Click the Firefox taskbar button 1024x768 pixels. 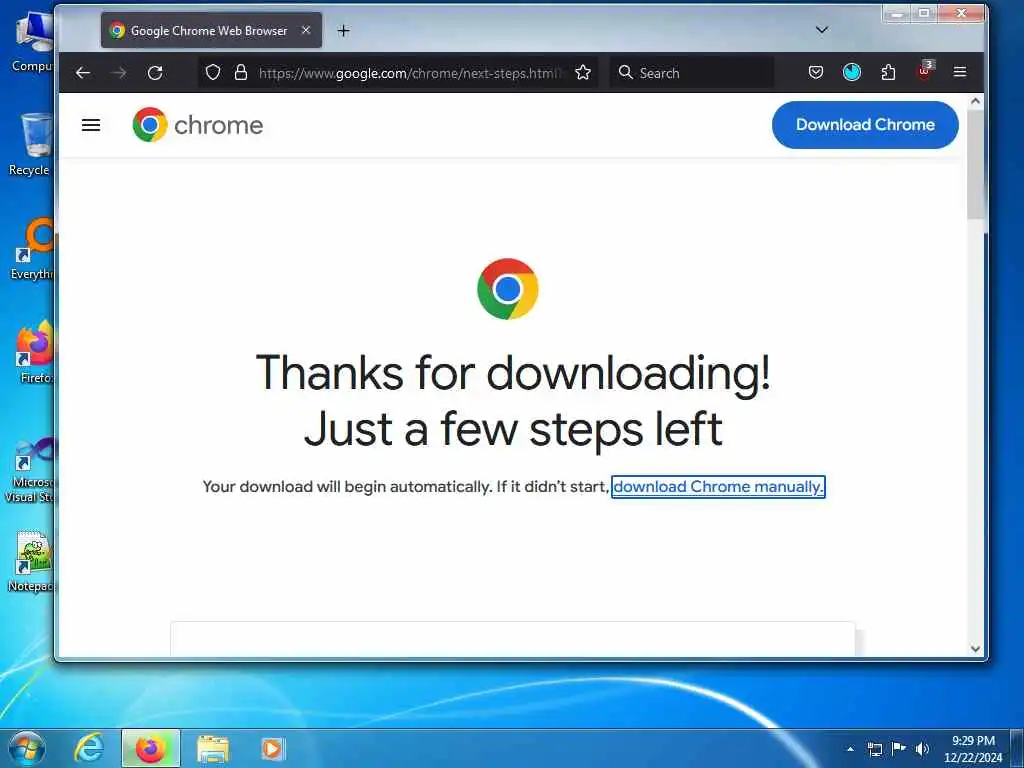[150, 748]
